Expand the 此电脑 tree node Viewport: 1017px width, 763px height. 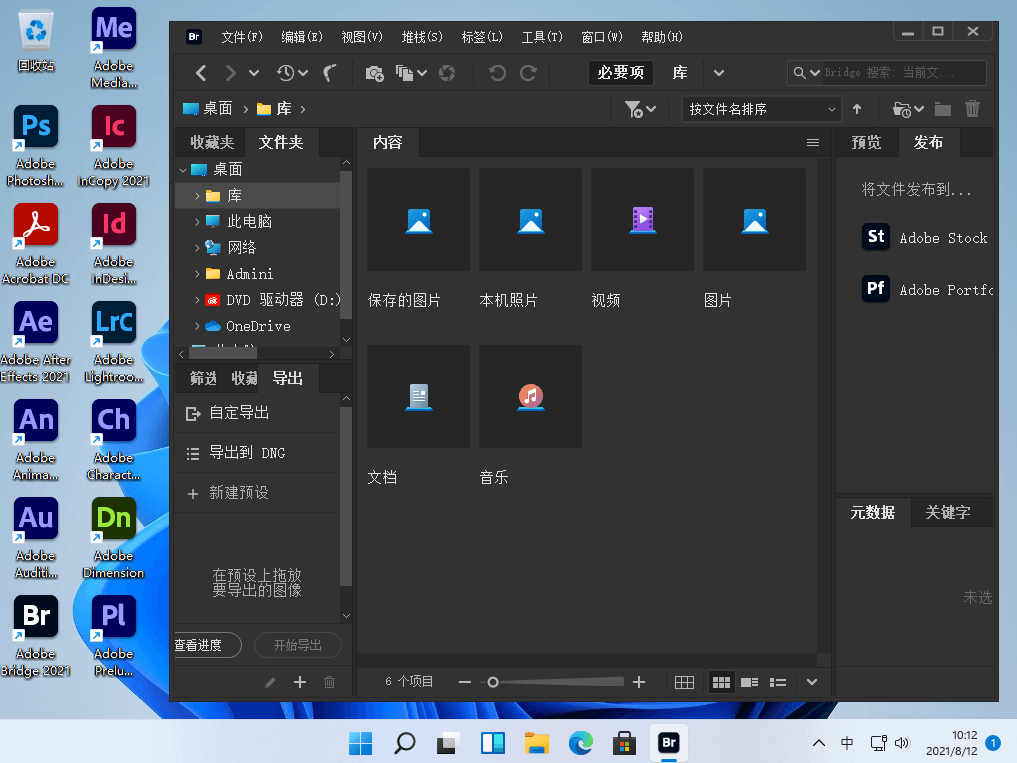[197, 222]
